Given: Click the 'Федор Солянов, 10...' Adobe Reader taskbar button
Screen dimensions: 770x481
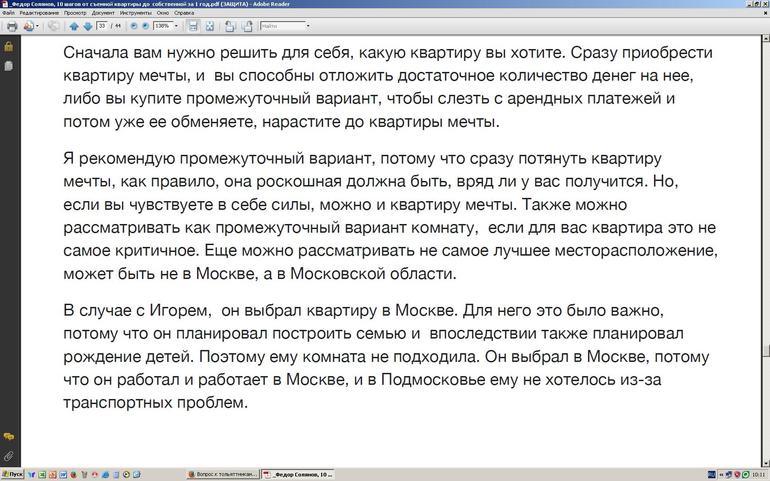Looking at the screenshot, I should pos(297,475).
